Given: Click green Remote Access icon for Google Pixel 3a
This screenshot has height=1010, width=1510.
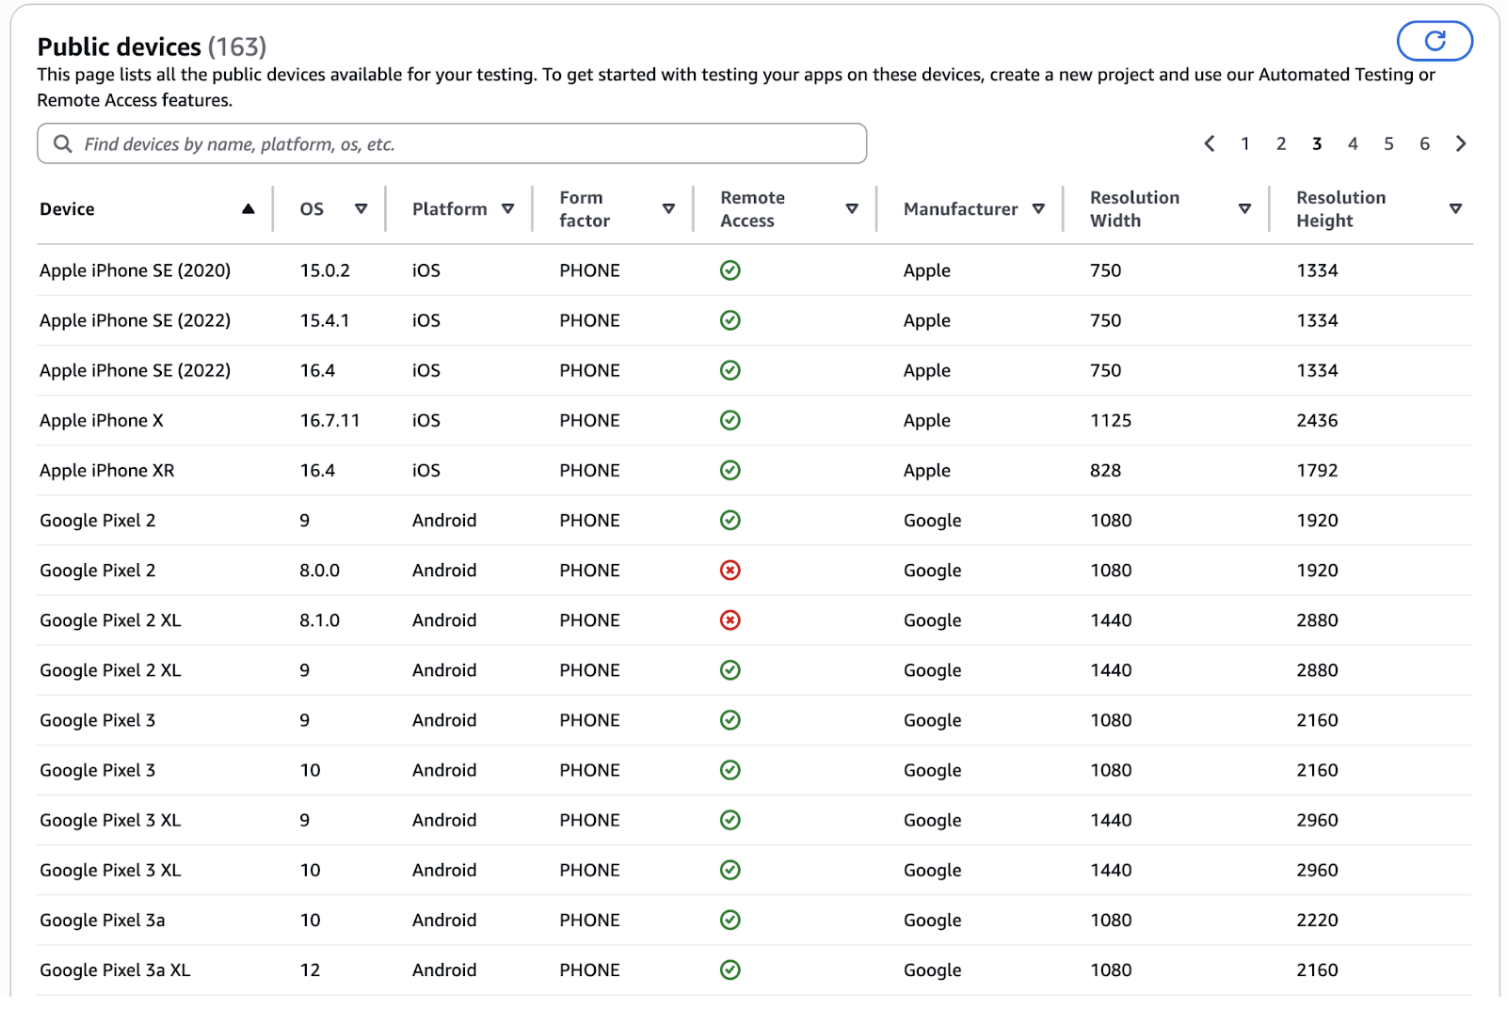Looking at the screenshot, I should (730, 920).
